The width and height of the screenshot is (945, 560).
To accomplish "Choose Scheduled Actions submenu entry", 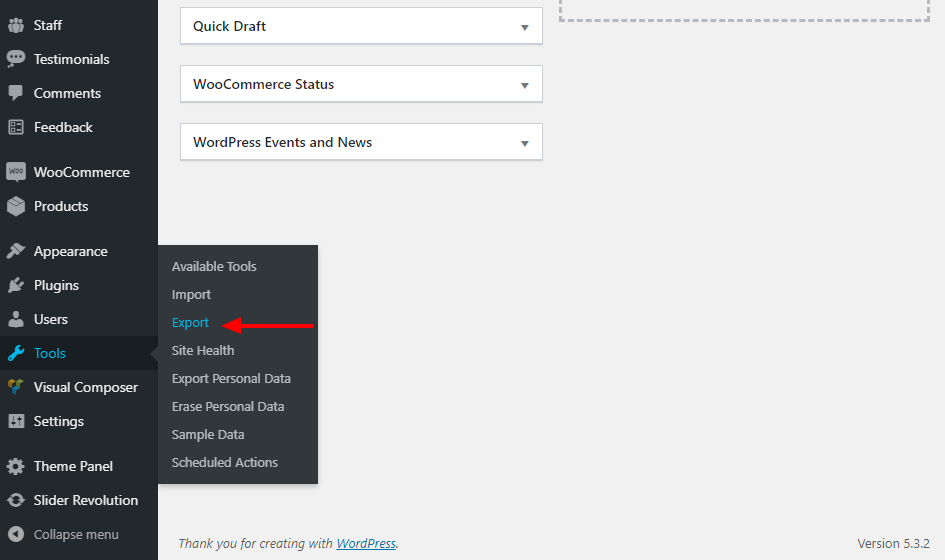I will [224, 462].
